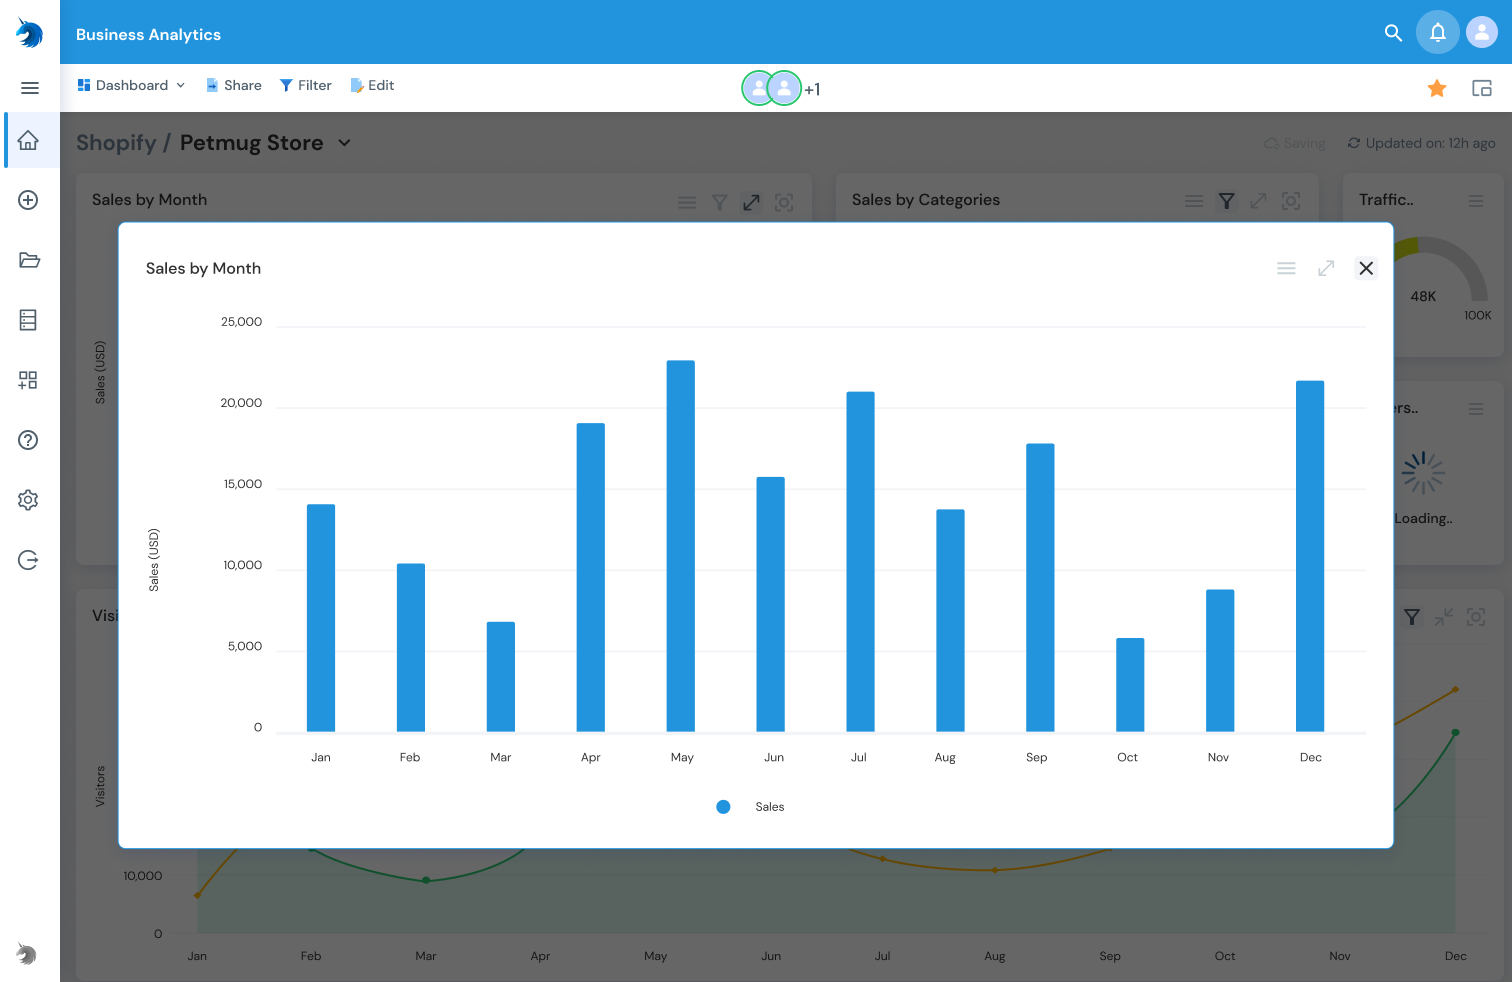This screenshot has height=982, width=1512.
Task: Click the Shopify breadcrumb link
Action: point(116,143)
